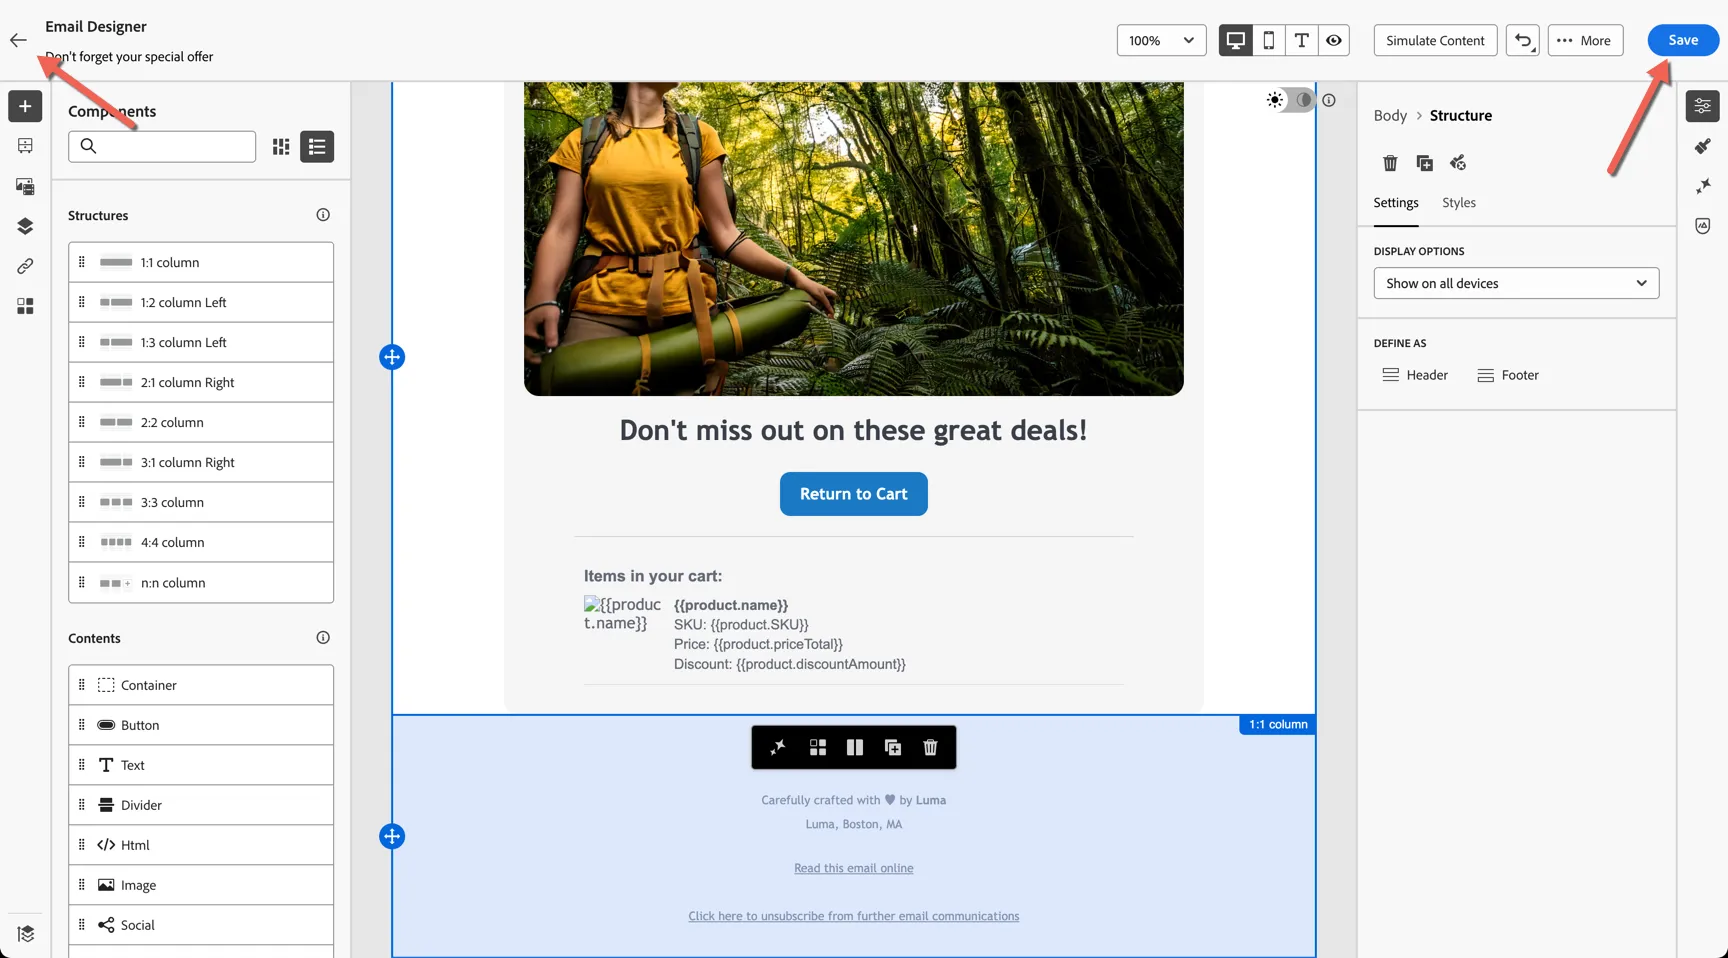The height and width of the screenshot is (958, 1728).
Task: Click the unsubscribe link in footer
Action: point(854,916)
